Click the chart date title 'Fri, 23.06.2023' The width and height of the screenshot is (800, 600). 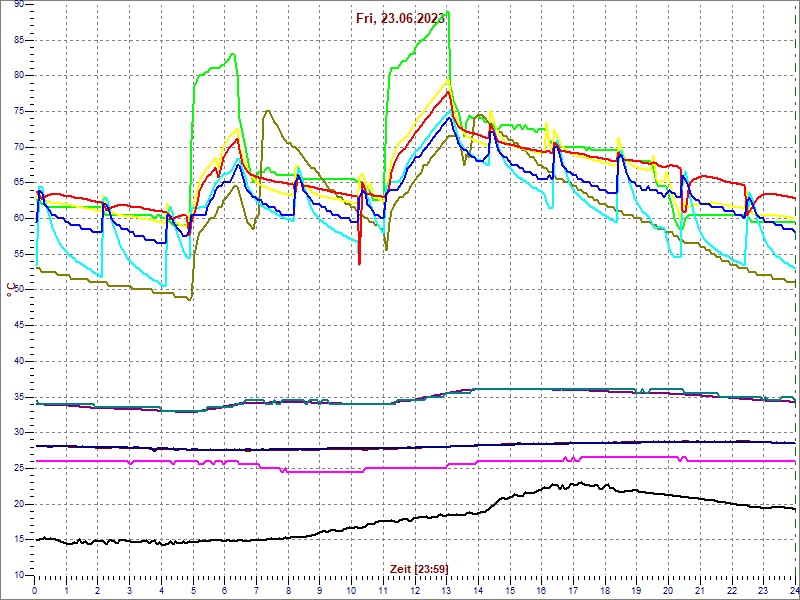click(x=401, y=18)
